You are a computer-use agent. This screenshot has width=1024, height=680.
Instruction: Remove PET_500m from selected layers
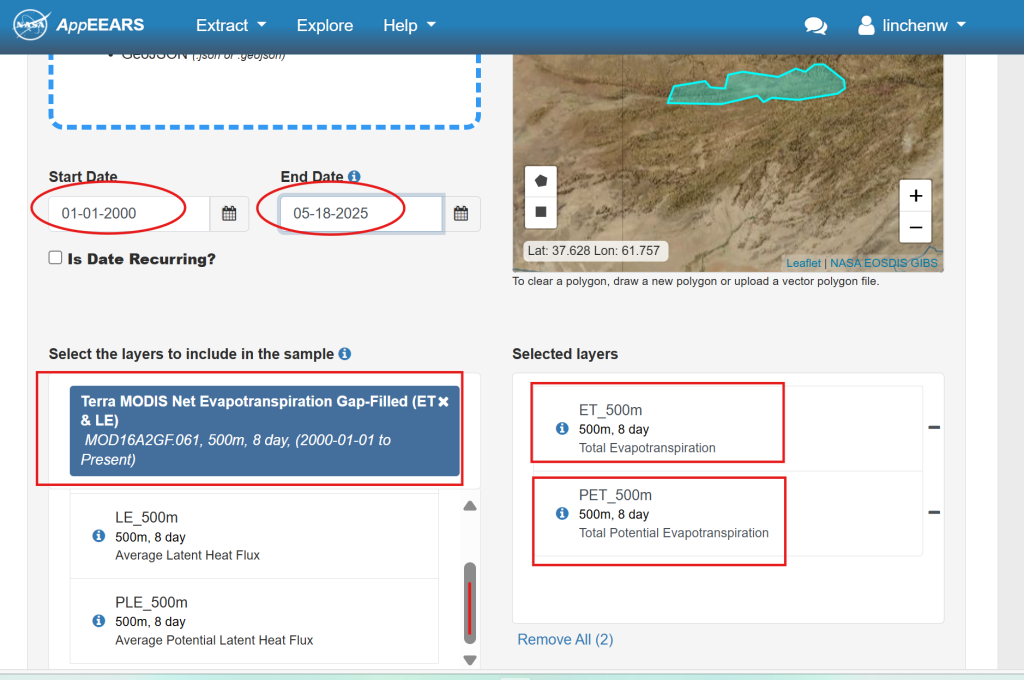[934, 512]
